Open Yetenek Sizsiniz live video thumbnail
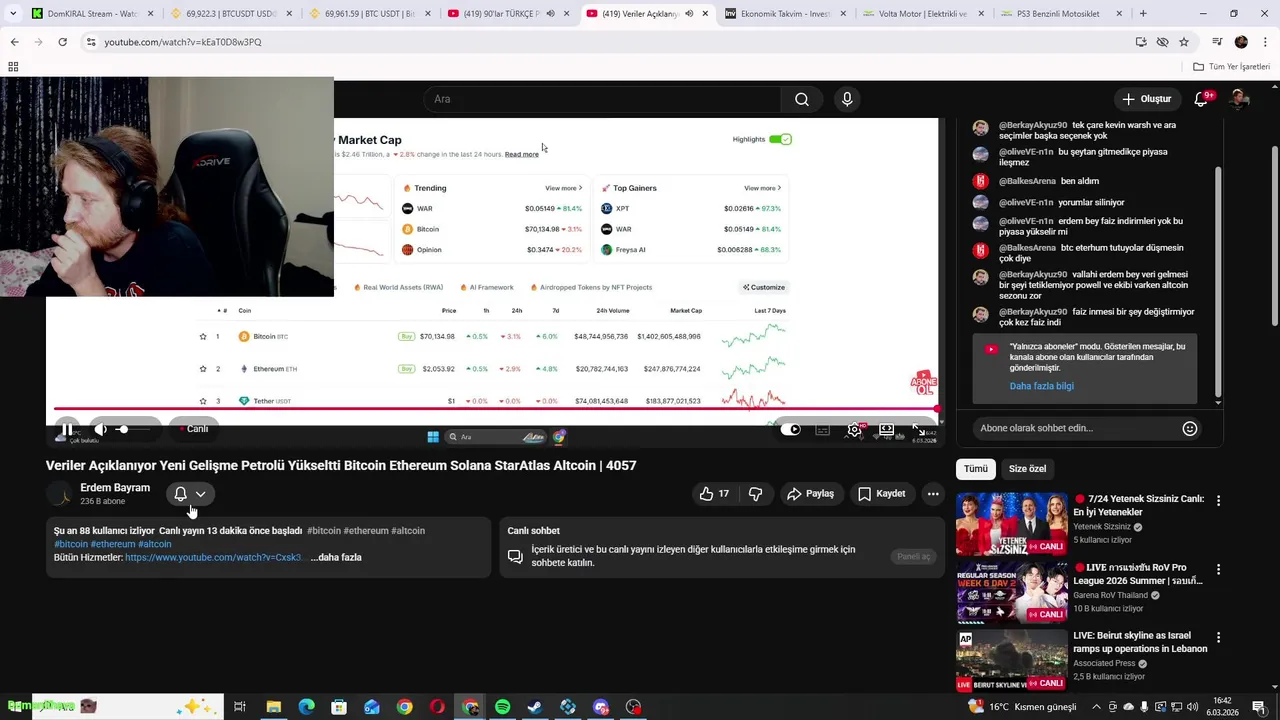 tap(1011, 524)
